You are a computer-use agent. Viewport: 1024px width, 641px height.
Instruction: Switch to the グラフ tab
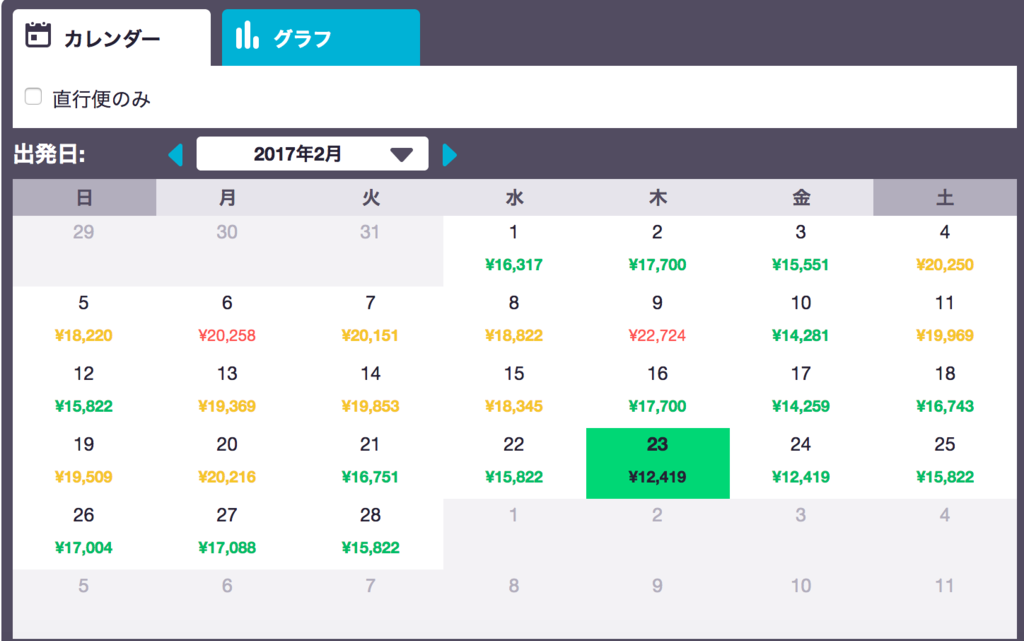(321, 38)
